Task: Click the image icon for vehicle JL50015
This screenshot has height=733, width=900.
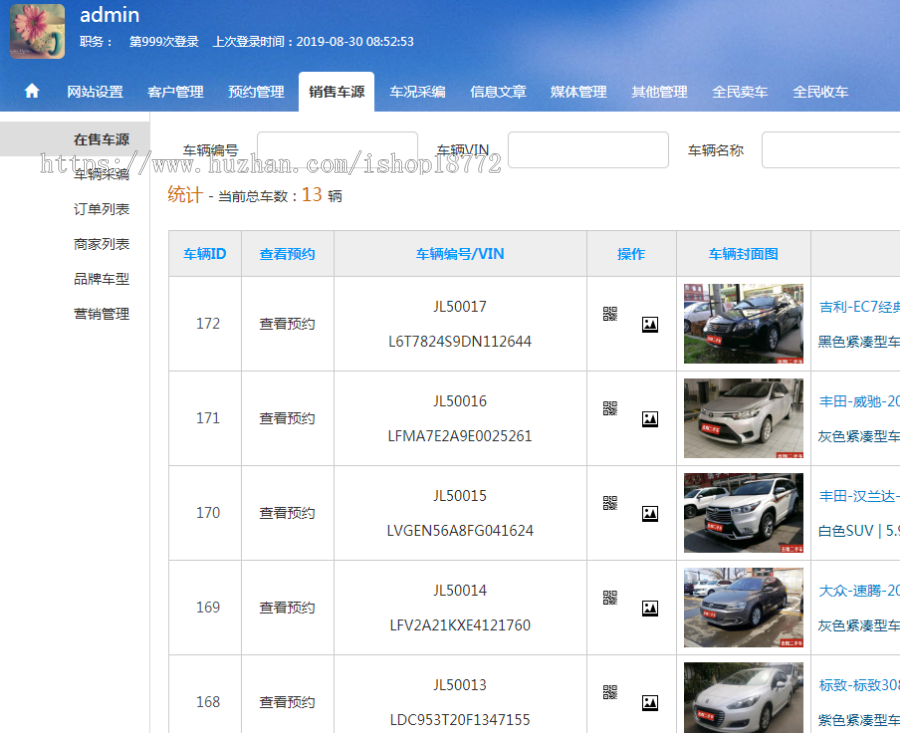Action: pyautogui.click(x=651, y=513)
